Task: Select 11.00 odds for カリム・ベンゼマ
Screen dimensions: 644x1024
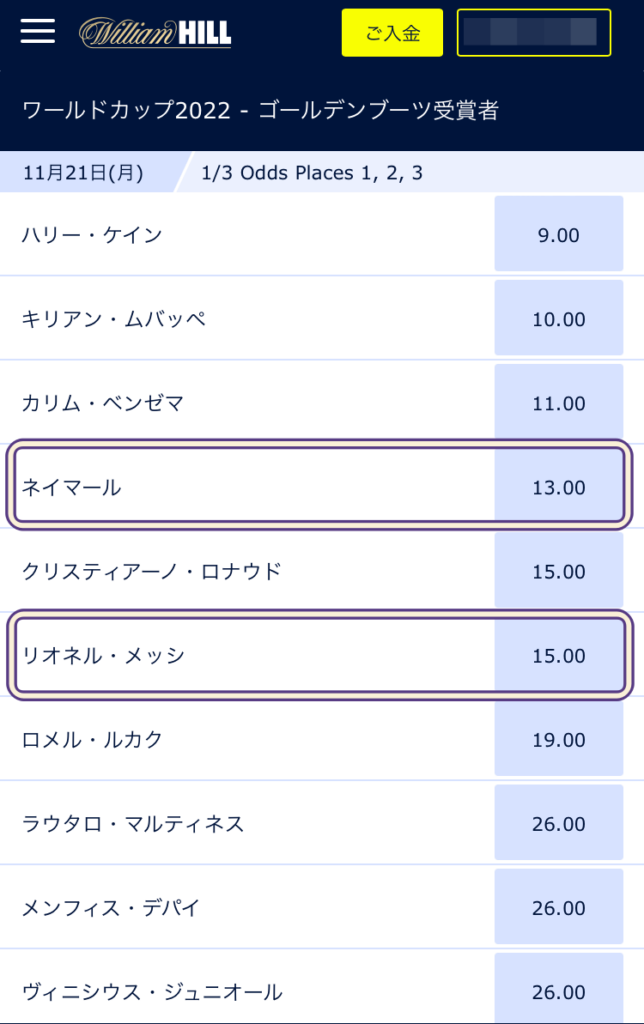Action: click(x=558, y=403)
